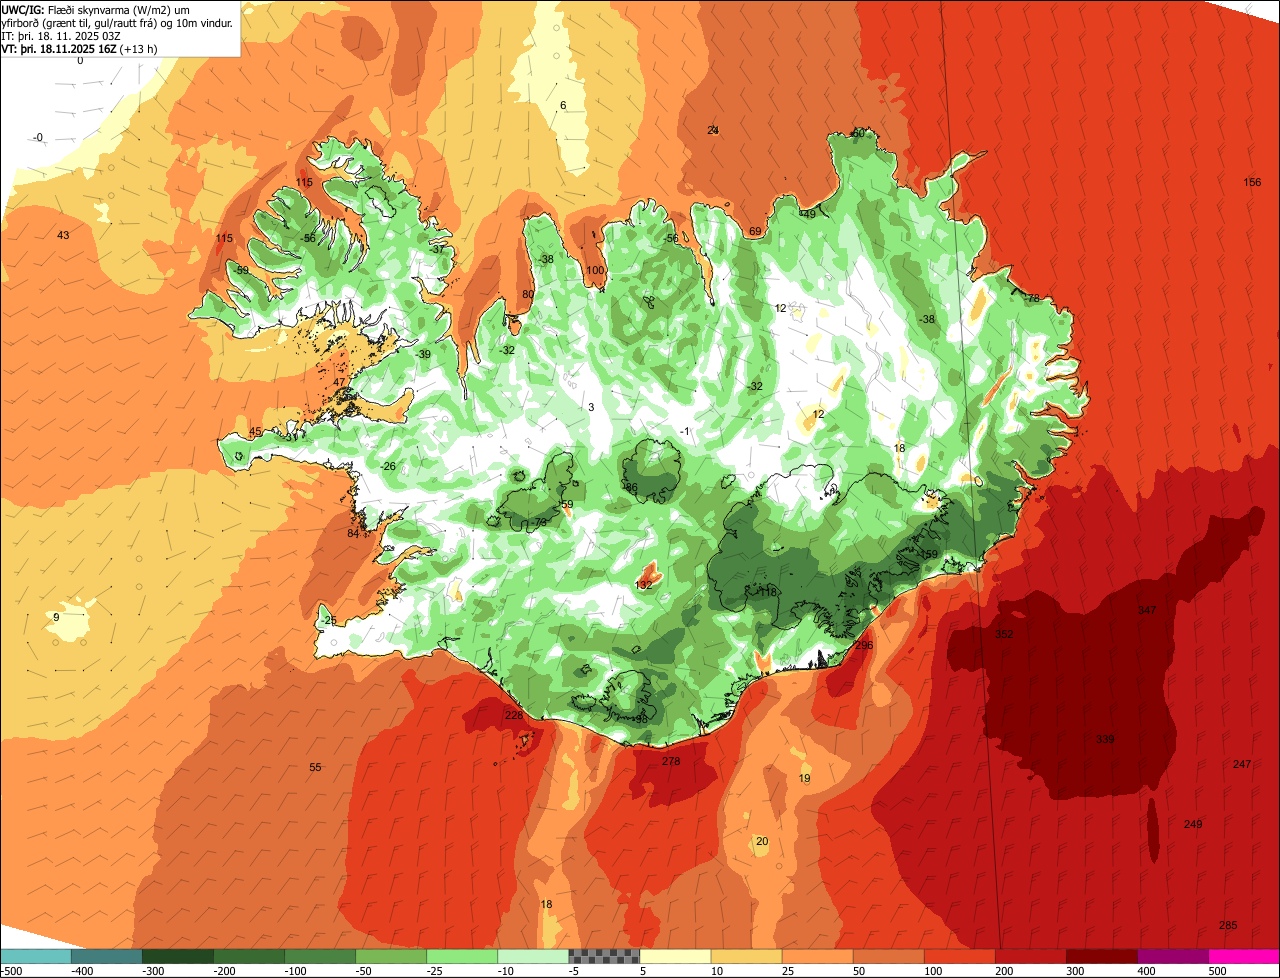Click the -500 legend label

pyautogui.click(x=11, y=970)
